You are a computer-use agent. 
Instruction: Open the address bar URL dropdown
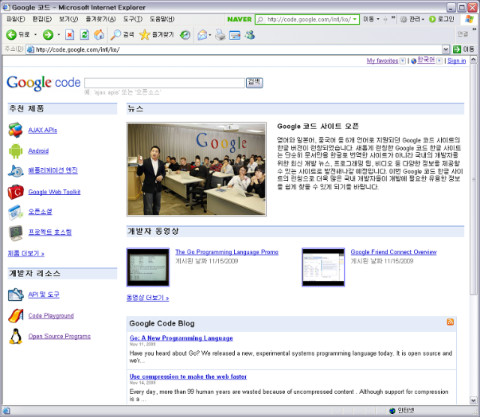pos(446,49)
